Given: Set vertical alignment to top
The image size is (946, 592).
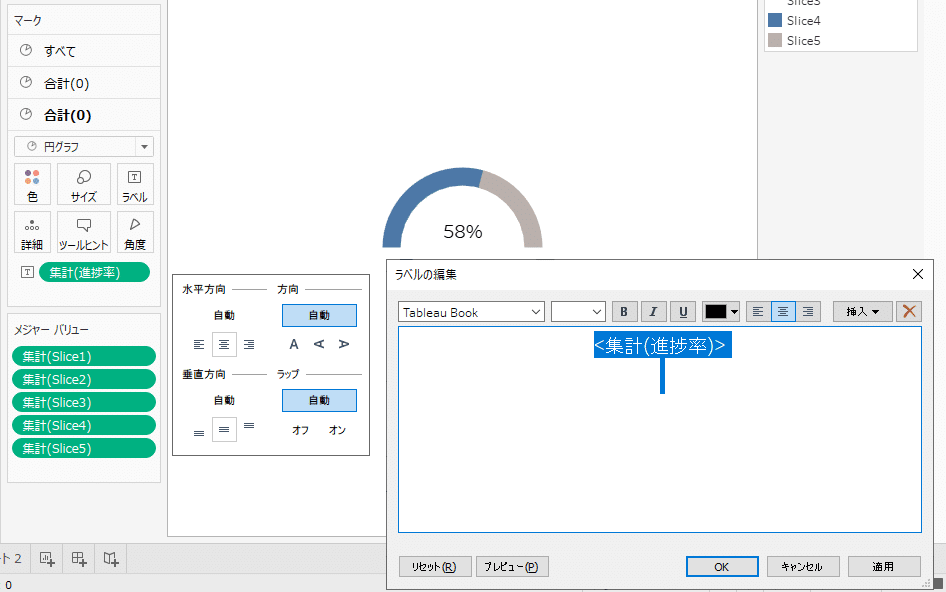Looking at the screenshot, I should click(x=249, y=425).
